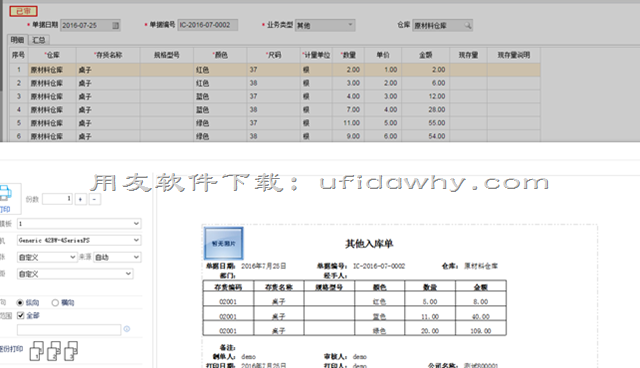This screenshot has height=368, width=640.
Task: Select the first multi-copy collate page icon
Action: (37, 351)
